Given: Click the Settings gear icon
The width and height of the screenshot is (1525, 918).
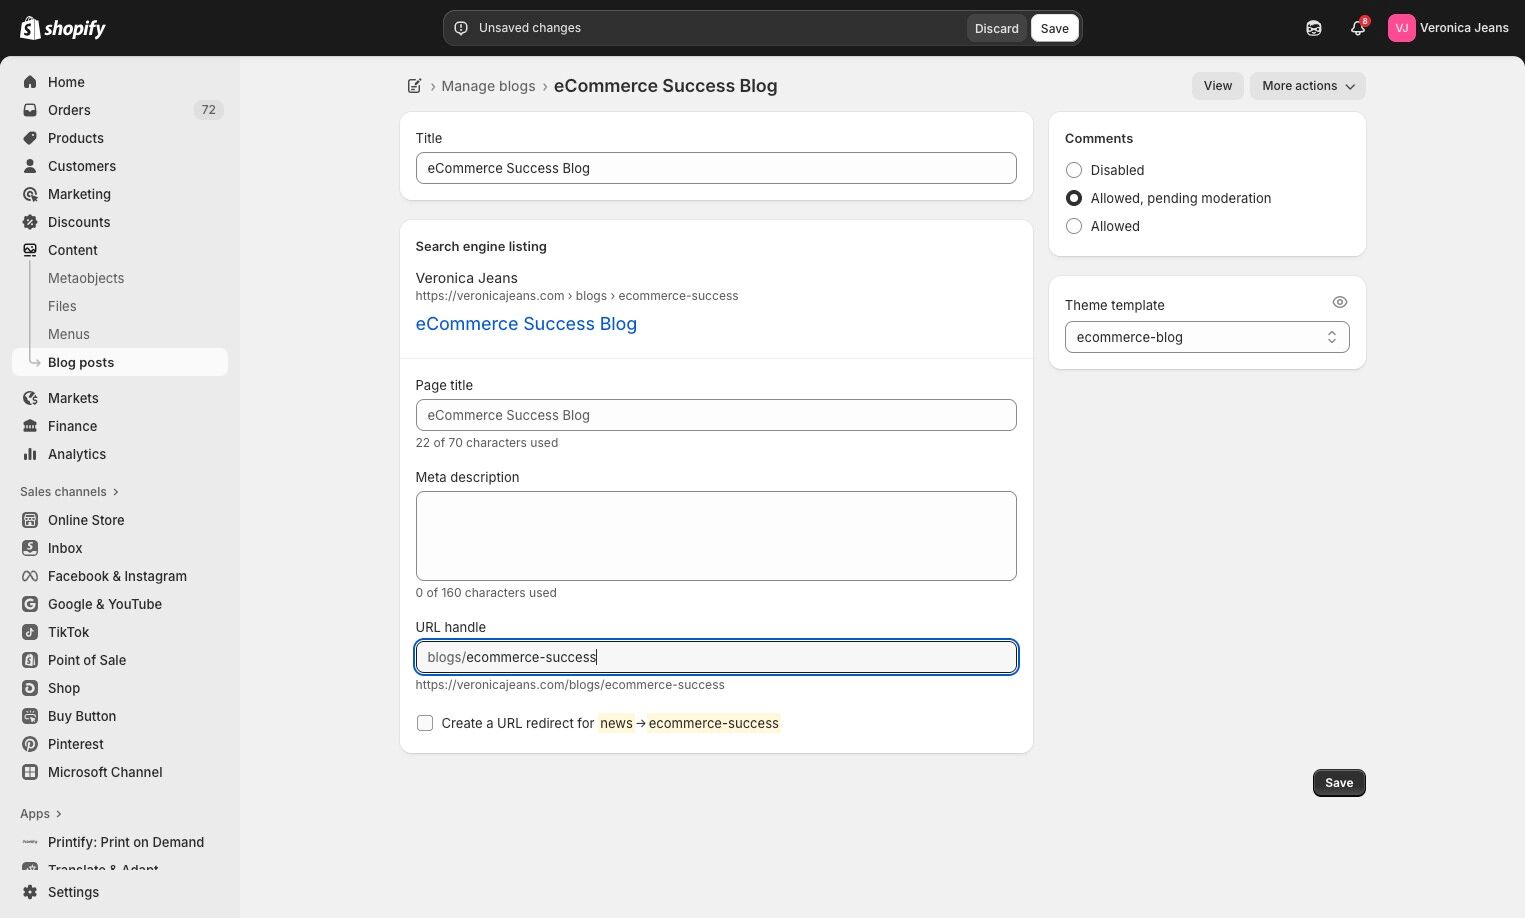Looking at the screenshot, I should [30, 892].
